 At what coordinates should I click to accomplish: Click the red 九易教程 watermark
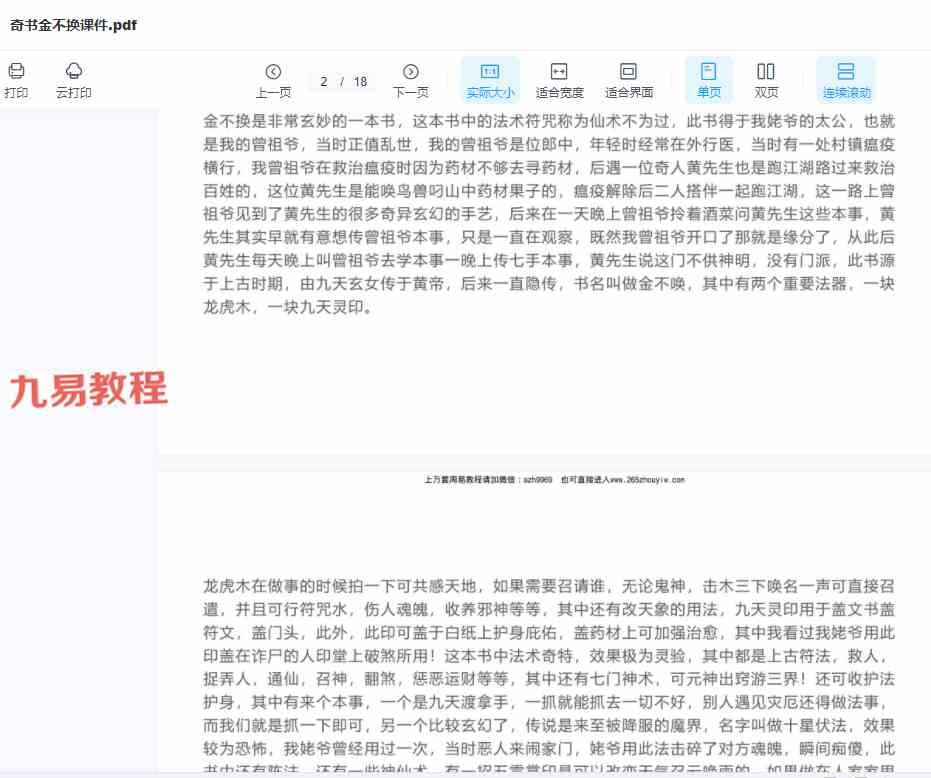pyautogui.click(x=88, y=390)
